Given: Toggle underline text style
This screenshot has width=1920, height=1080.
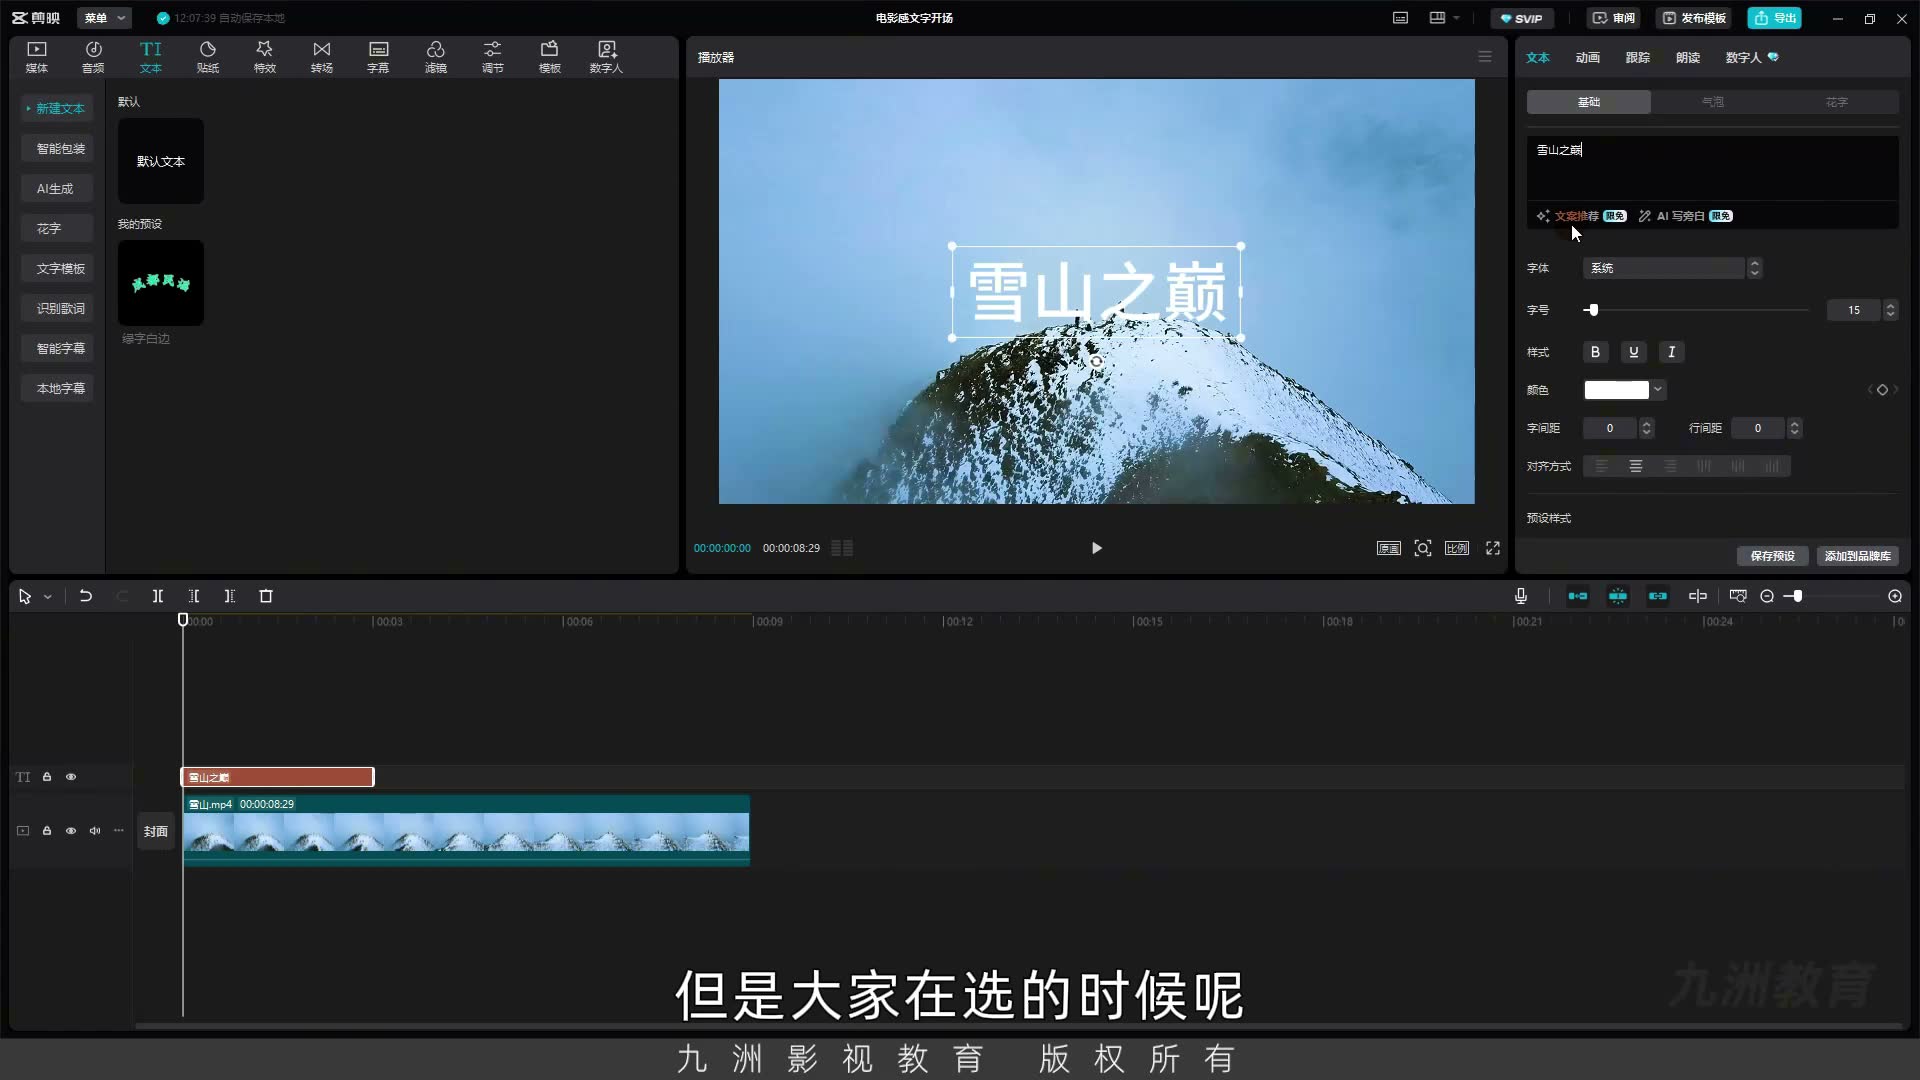Looking at the screenshot, I should [1634, 352].
